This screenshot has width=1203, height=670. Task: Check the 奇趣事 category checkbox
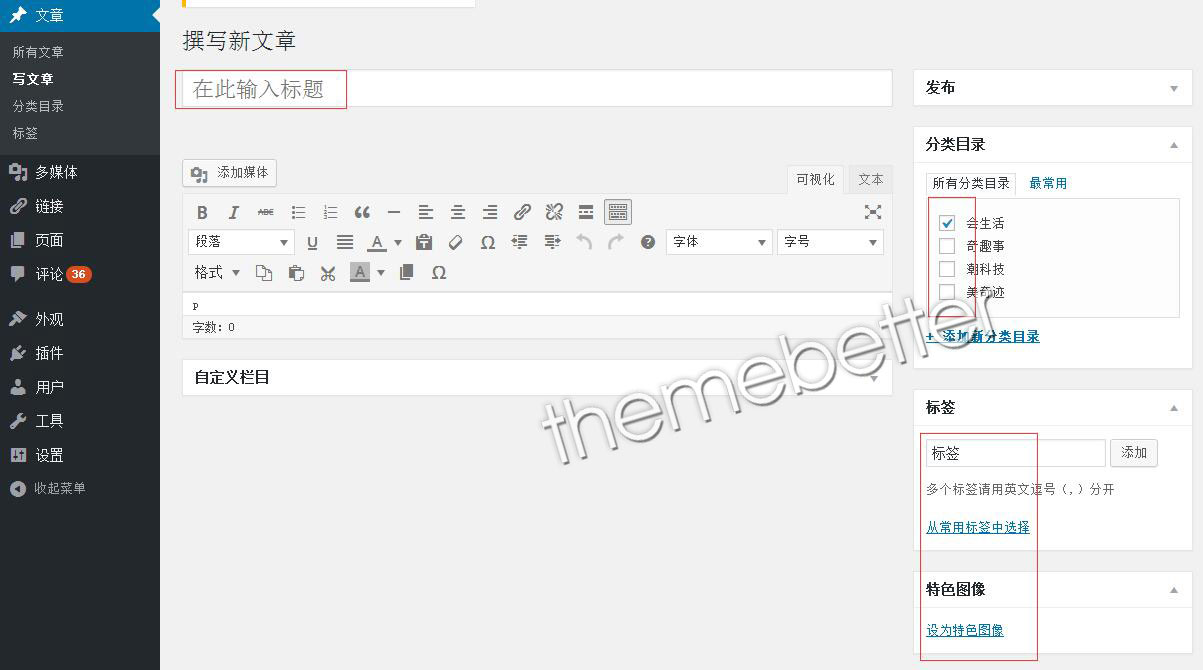point(947,246)
